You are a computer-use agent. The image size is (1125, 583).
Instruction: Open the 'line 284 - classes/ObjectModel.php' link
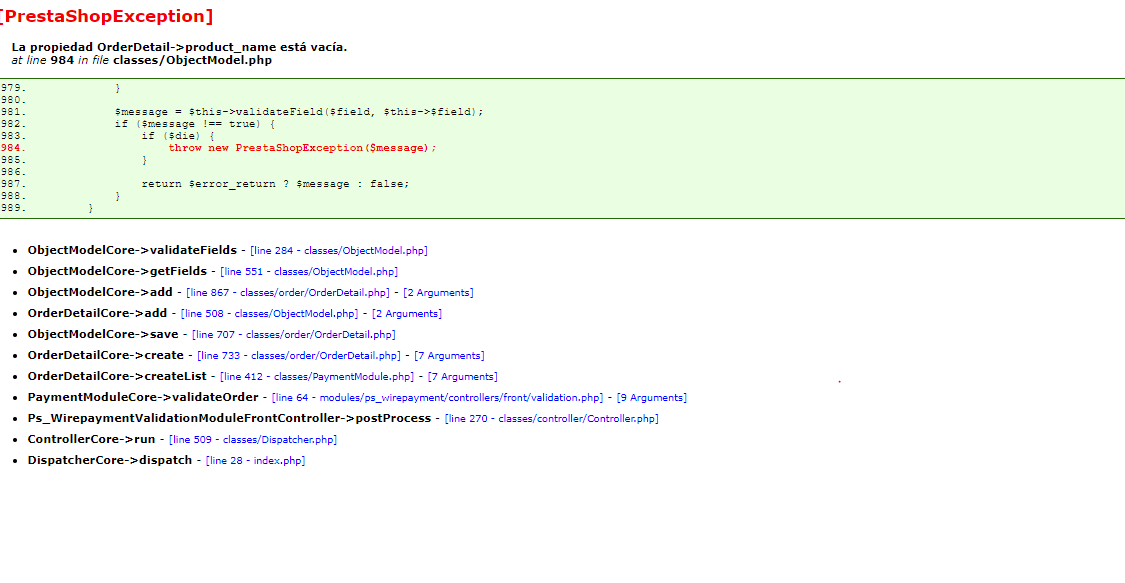pos(339,251)
